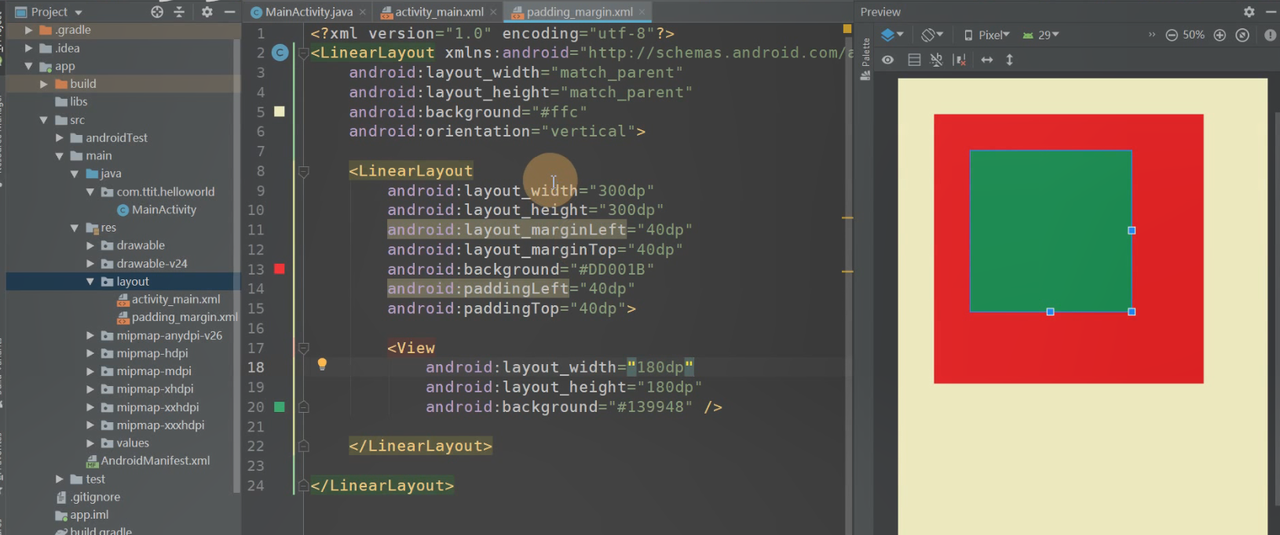Open the API 29 version dropdown
Viewport: 1280px width, 535px height.
point(1041,35)
